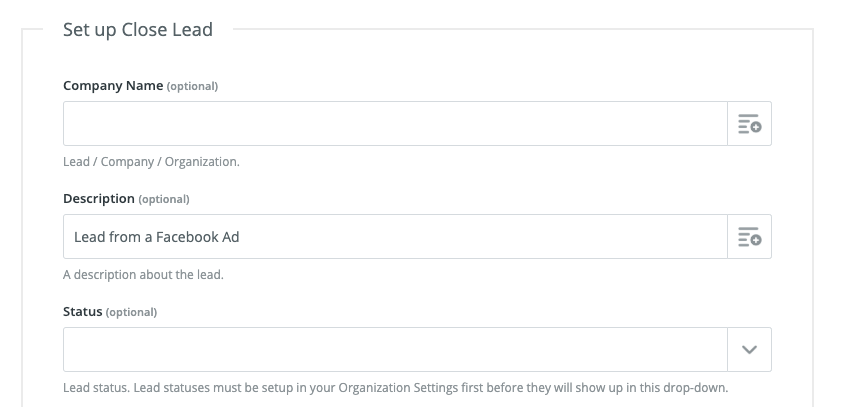Click the Description field label
This screenshot has height=407, width=843.
pyautogui.click(x=98, y=199)
